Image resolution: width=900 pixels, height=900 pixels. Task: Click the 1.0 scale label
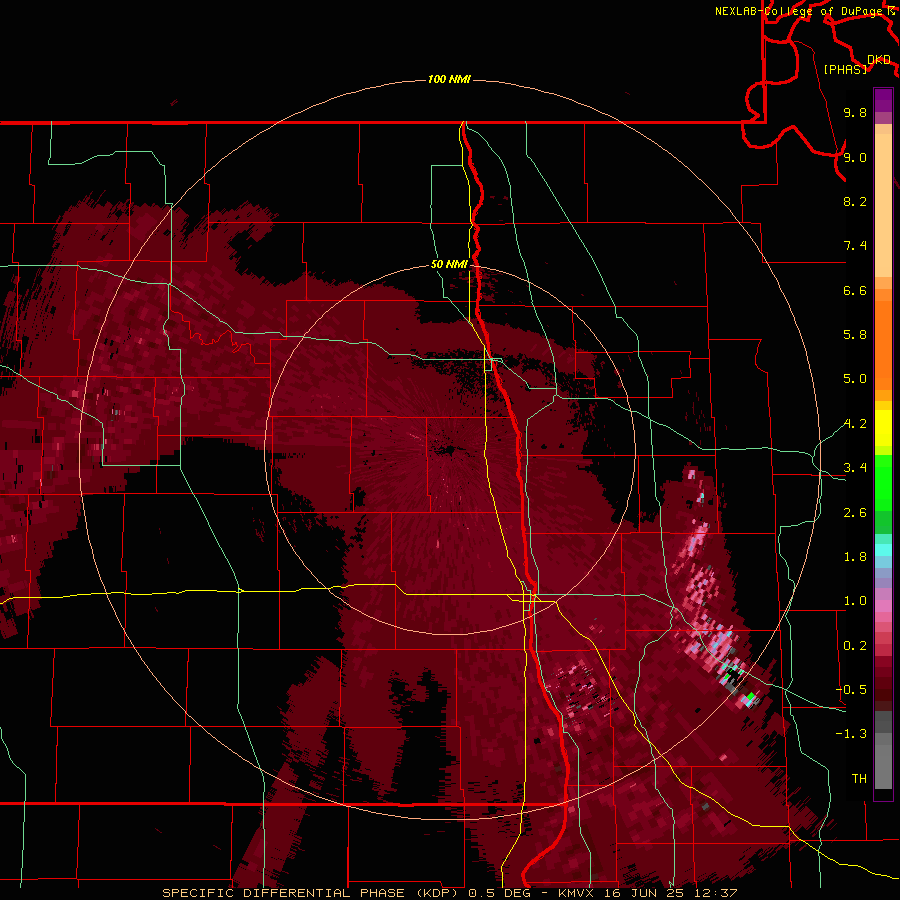pos(855,601)
